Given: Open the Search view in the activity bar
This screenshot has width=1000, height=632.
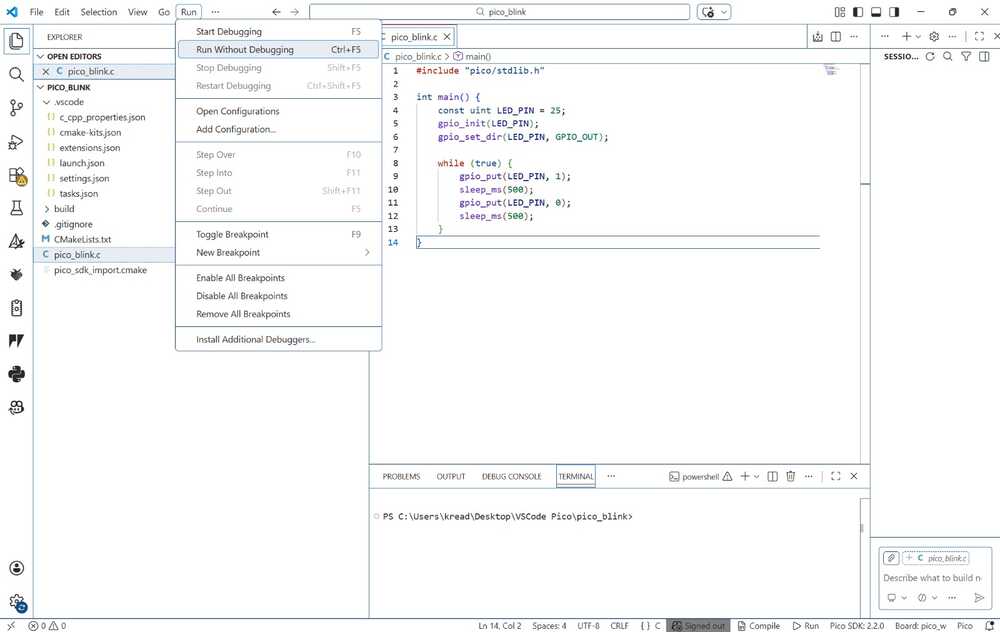Looking at the screenshot, I should point(16,74).
